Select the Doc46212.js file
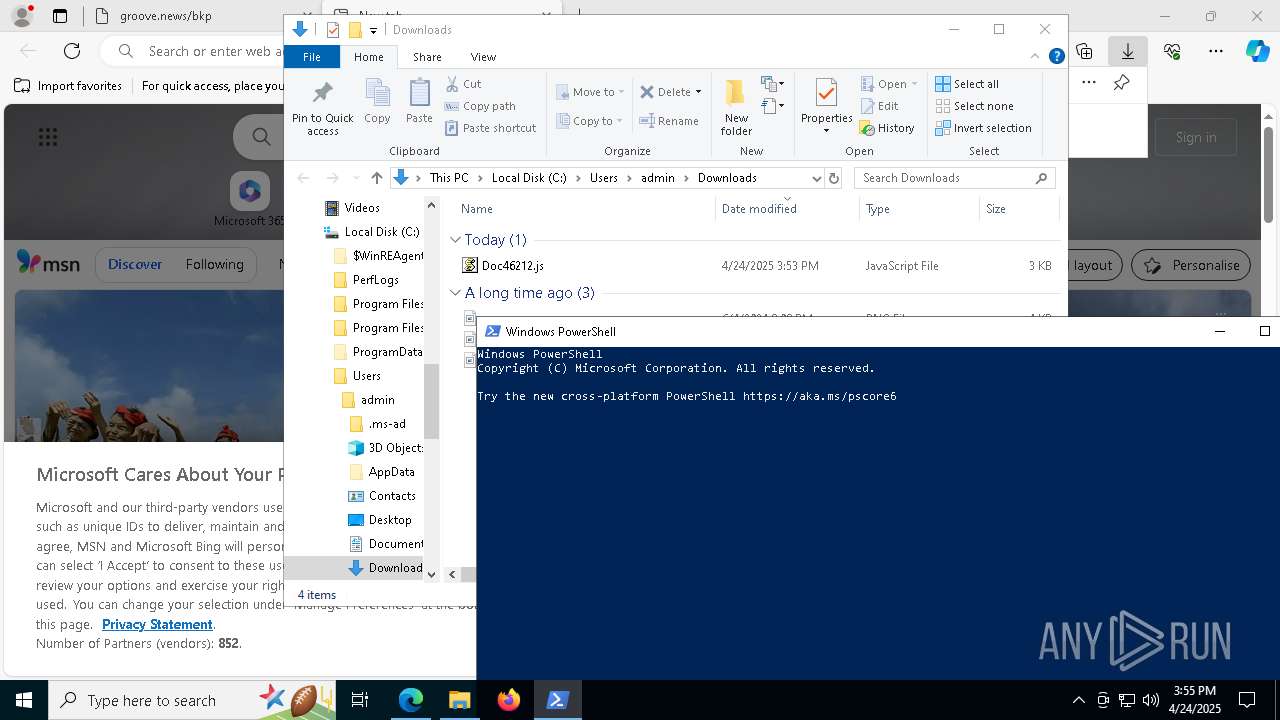This screenshot has width=1280, height=720. tap(512, 266)
